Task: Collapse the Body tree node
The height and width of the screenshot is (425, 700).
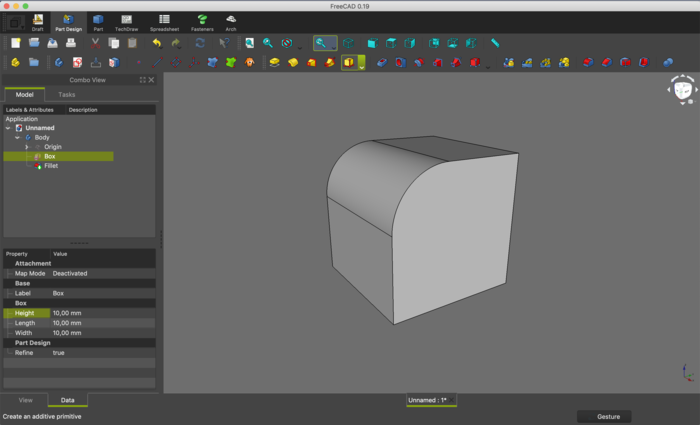Action: (17, 137)
